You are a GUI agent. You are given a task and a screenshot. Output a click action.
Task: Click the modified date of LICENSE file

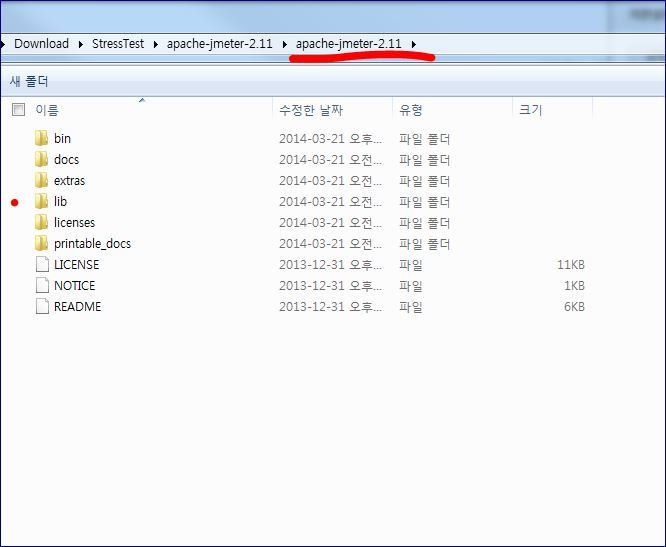[x=330, y=265]
